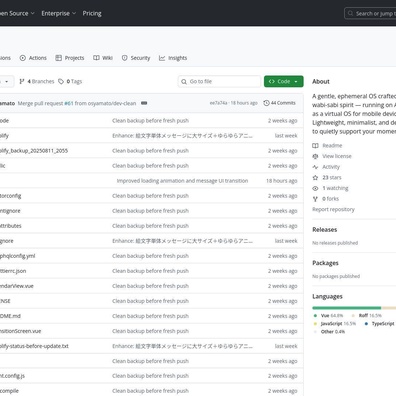Open the .graphqlconfig.yml file
396x396 pixels.
point(17,256)
